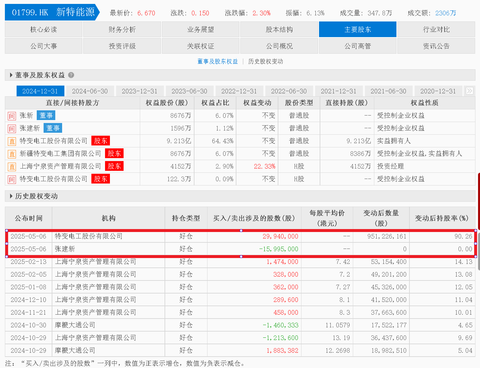Viewport: 480px width, 368px height.
Task: Click the 22.33% change value
Action: (x=264, y=166)
